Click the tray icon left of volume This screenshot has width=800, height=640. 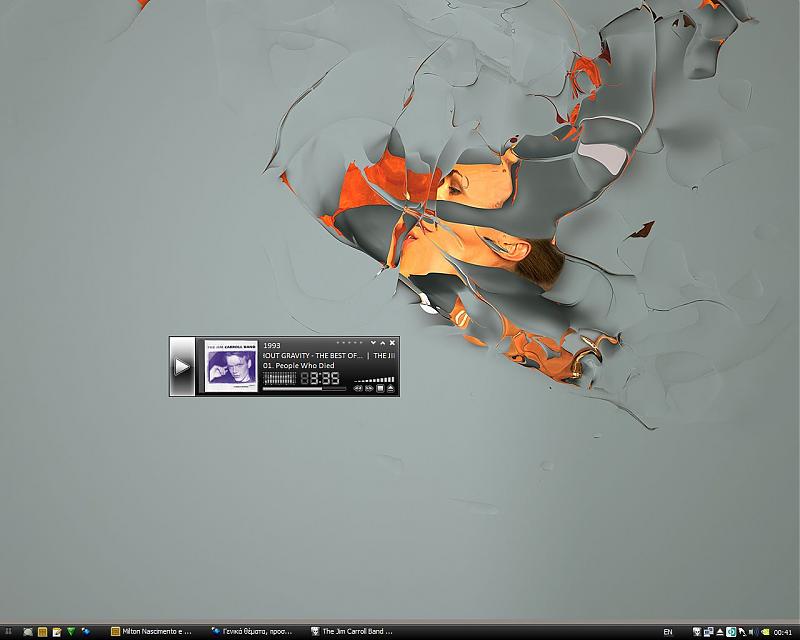[x=742, y=632]
